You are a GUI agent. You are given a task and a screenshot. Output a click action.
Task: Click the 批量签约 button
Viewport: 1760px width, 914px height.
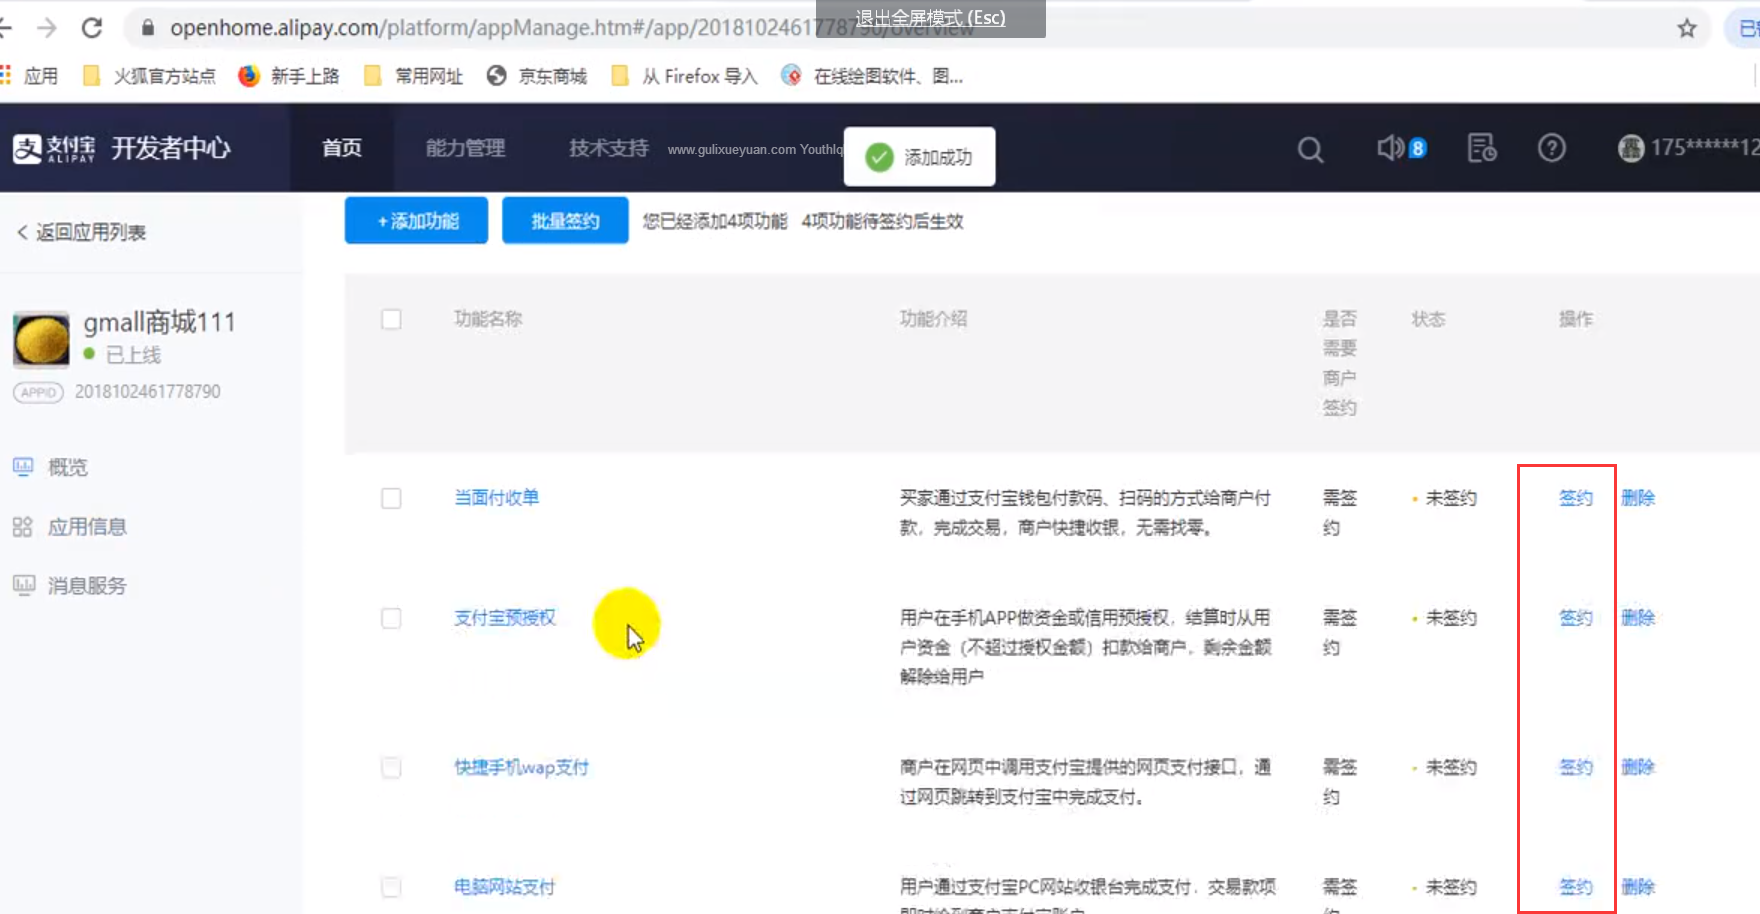565,221
